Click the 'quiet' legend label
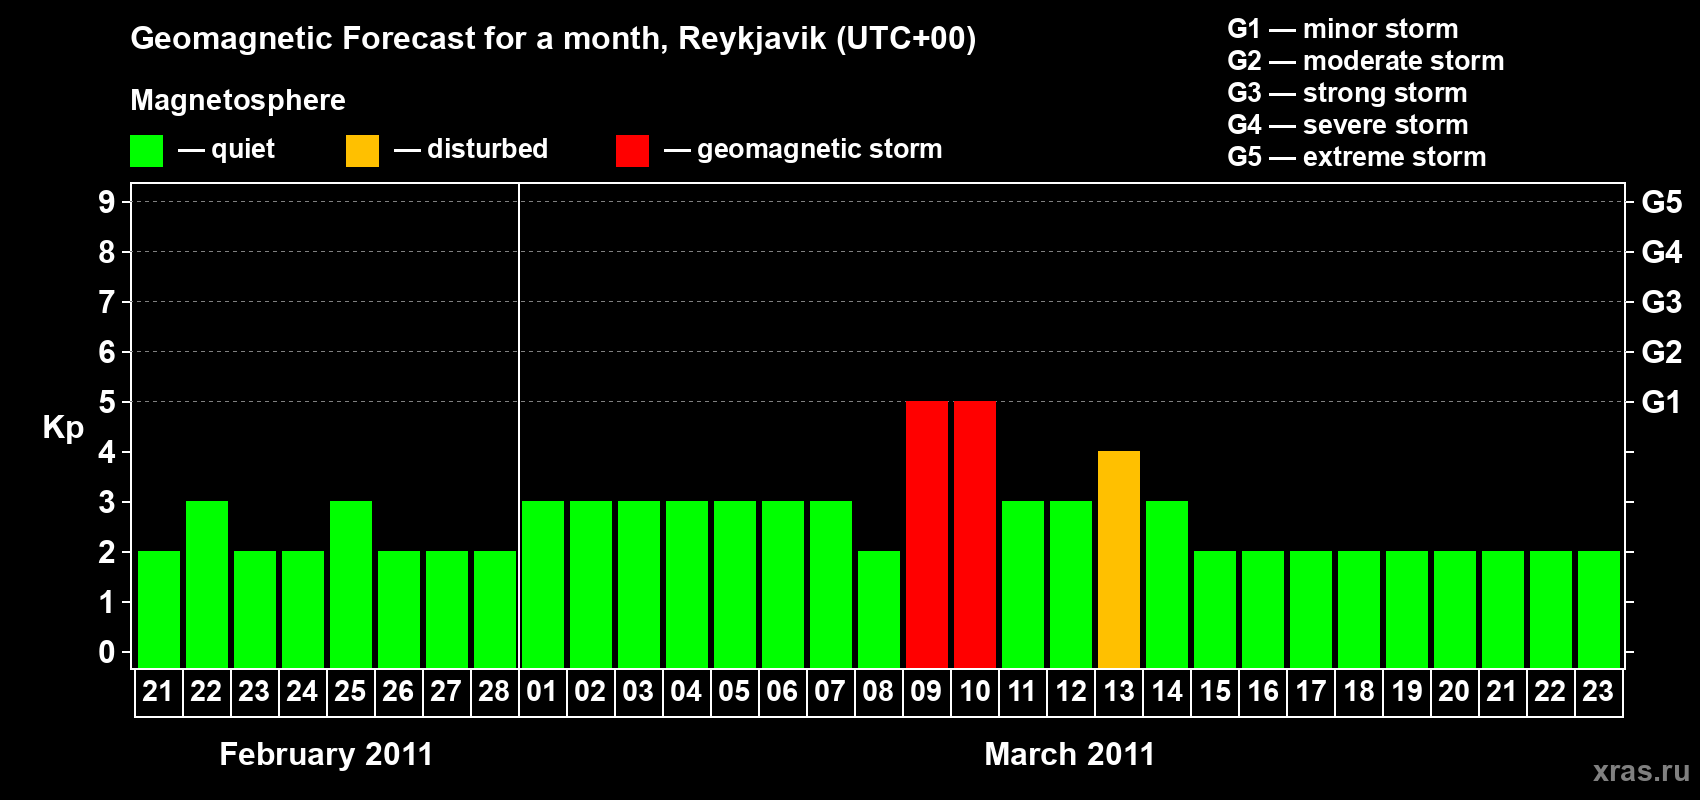Viewport: 1700px width, 800px height. [243, 149]
